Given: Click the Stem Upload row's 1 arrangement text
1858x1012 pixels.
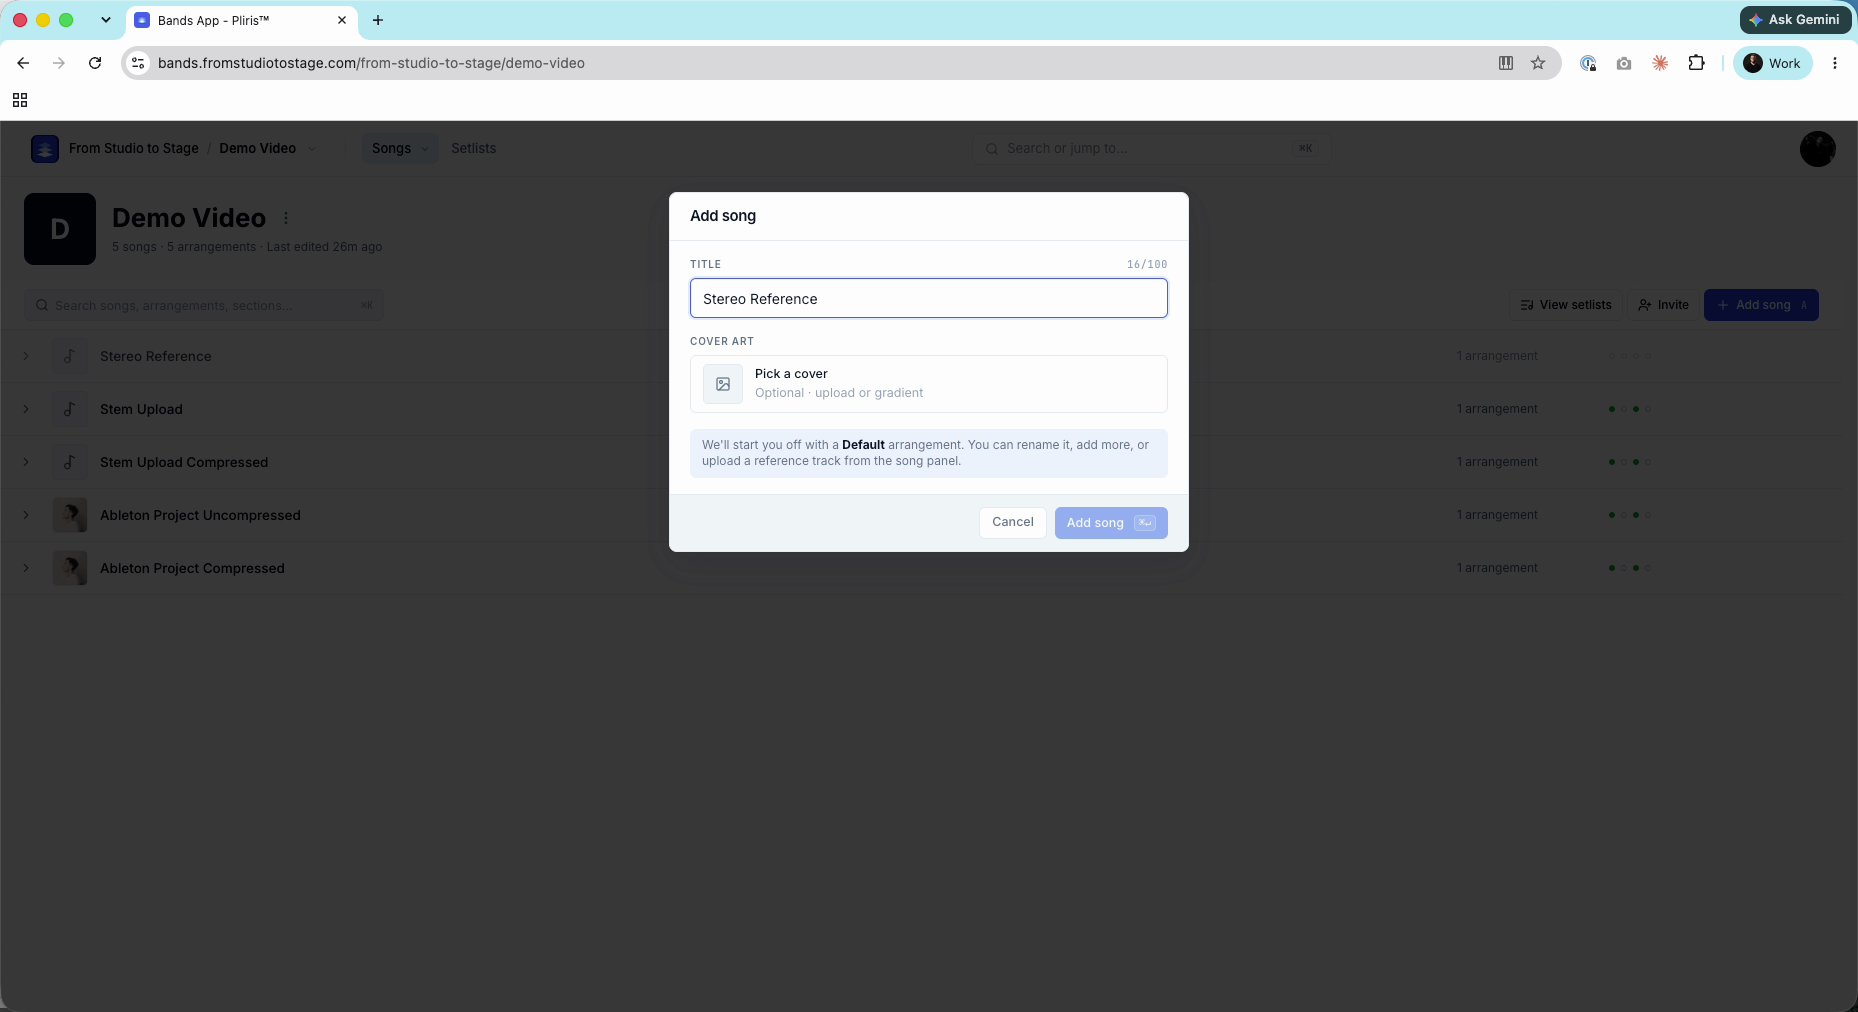Looking at the screenshot, I should pos(1497,409).
